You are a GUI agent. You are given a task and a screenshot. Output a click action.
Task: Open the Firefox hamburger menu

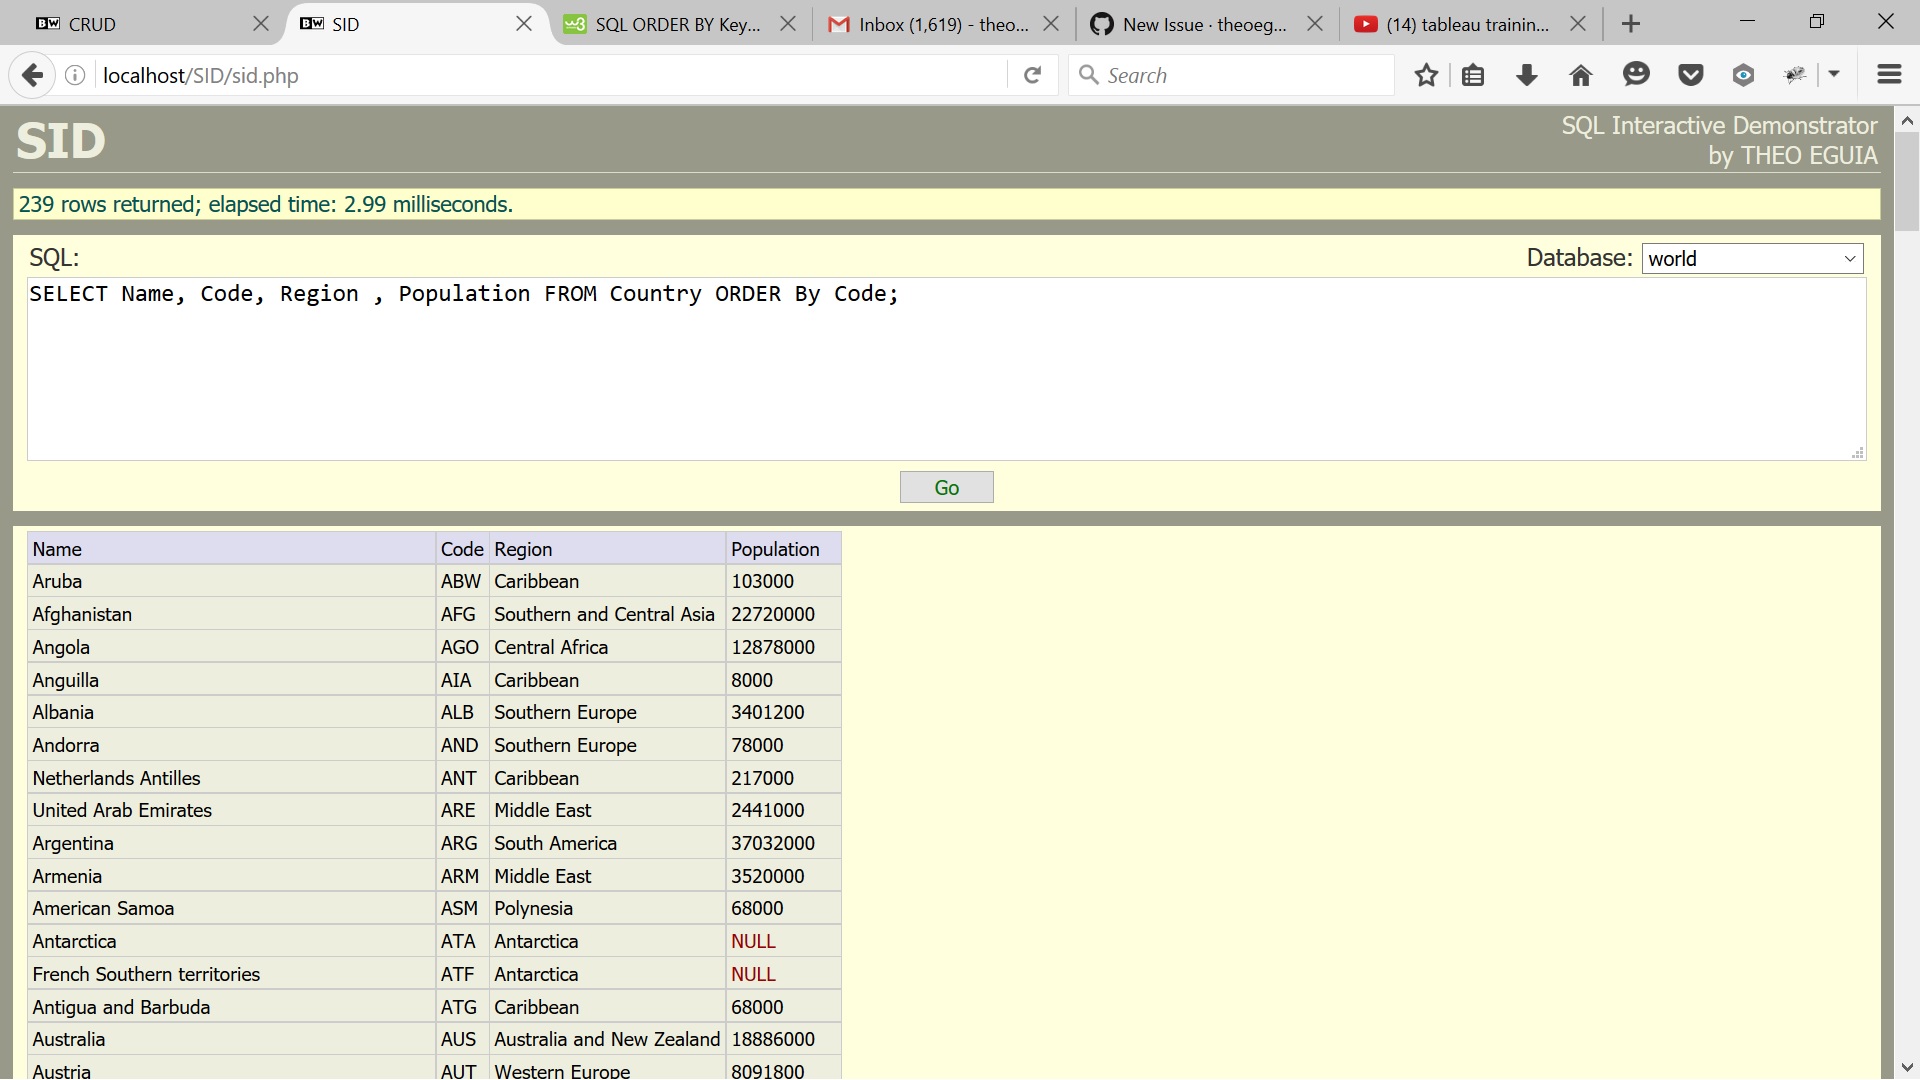point(1889,75)
